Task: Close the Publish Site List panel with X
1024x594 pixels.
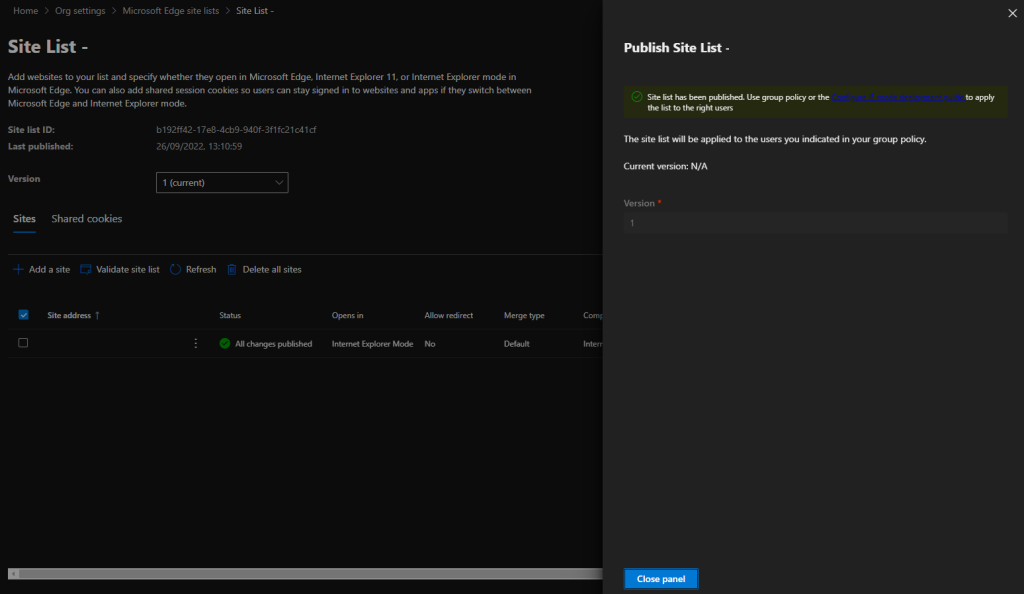Action: click(x=1012, y=13)
